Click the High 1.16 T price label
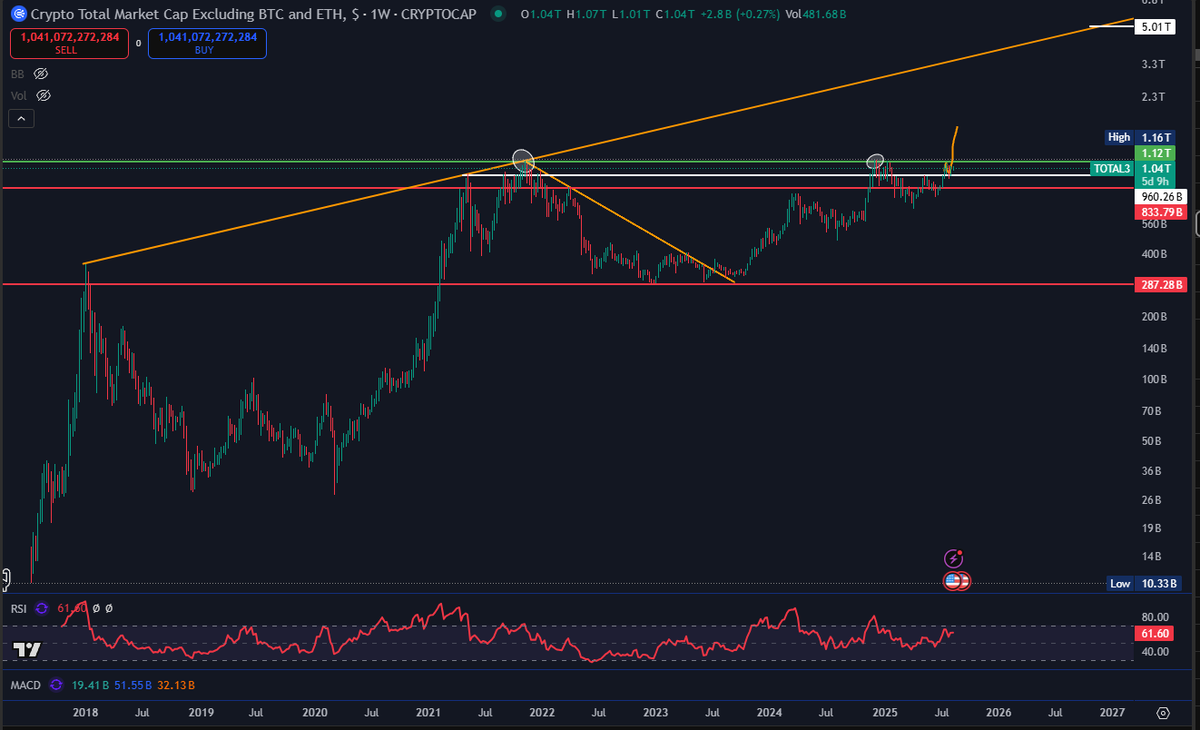This screenshot has height=730, width=1200. (x=1139, y=137)
